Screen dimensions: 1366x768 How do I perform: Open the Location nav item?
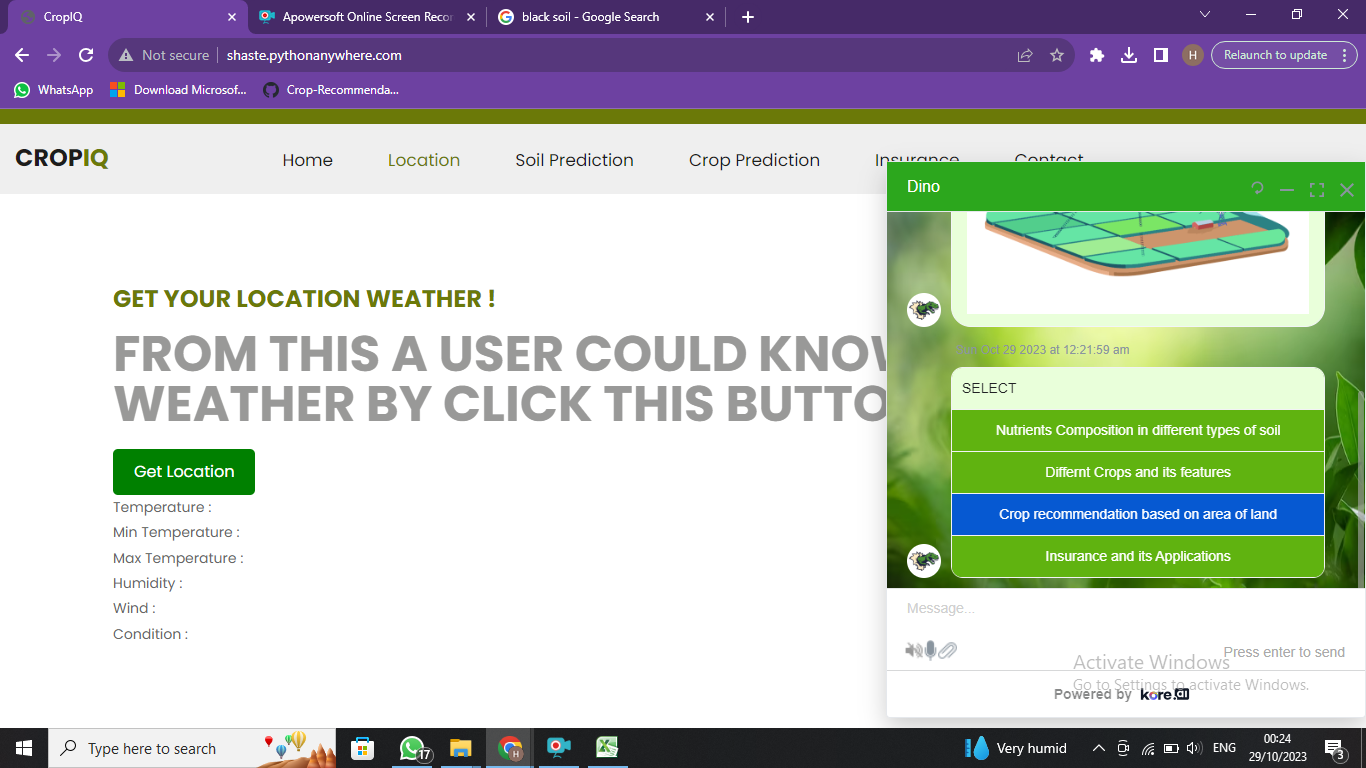click(x=424, y=160)
